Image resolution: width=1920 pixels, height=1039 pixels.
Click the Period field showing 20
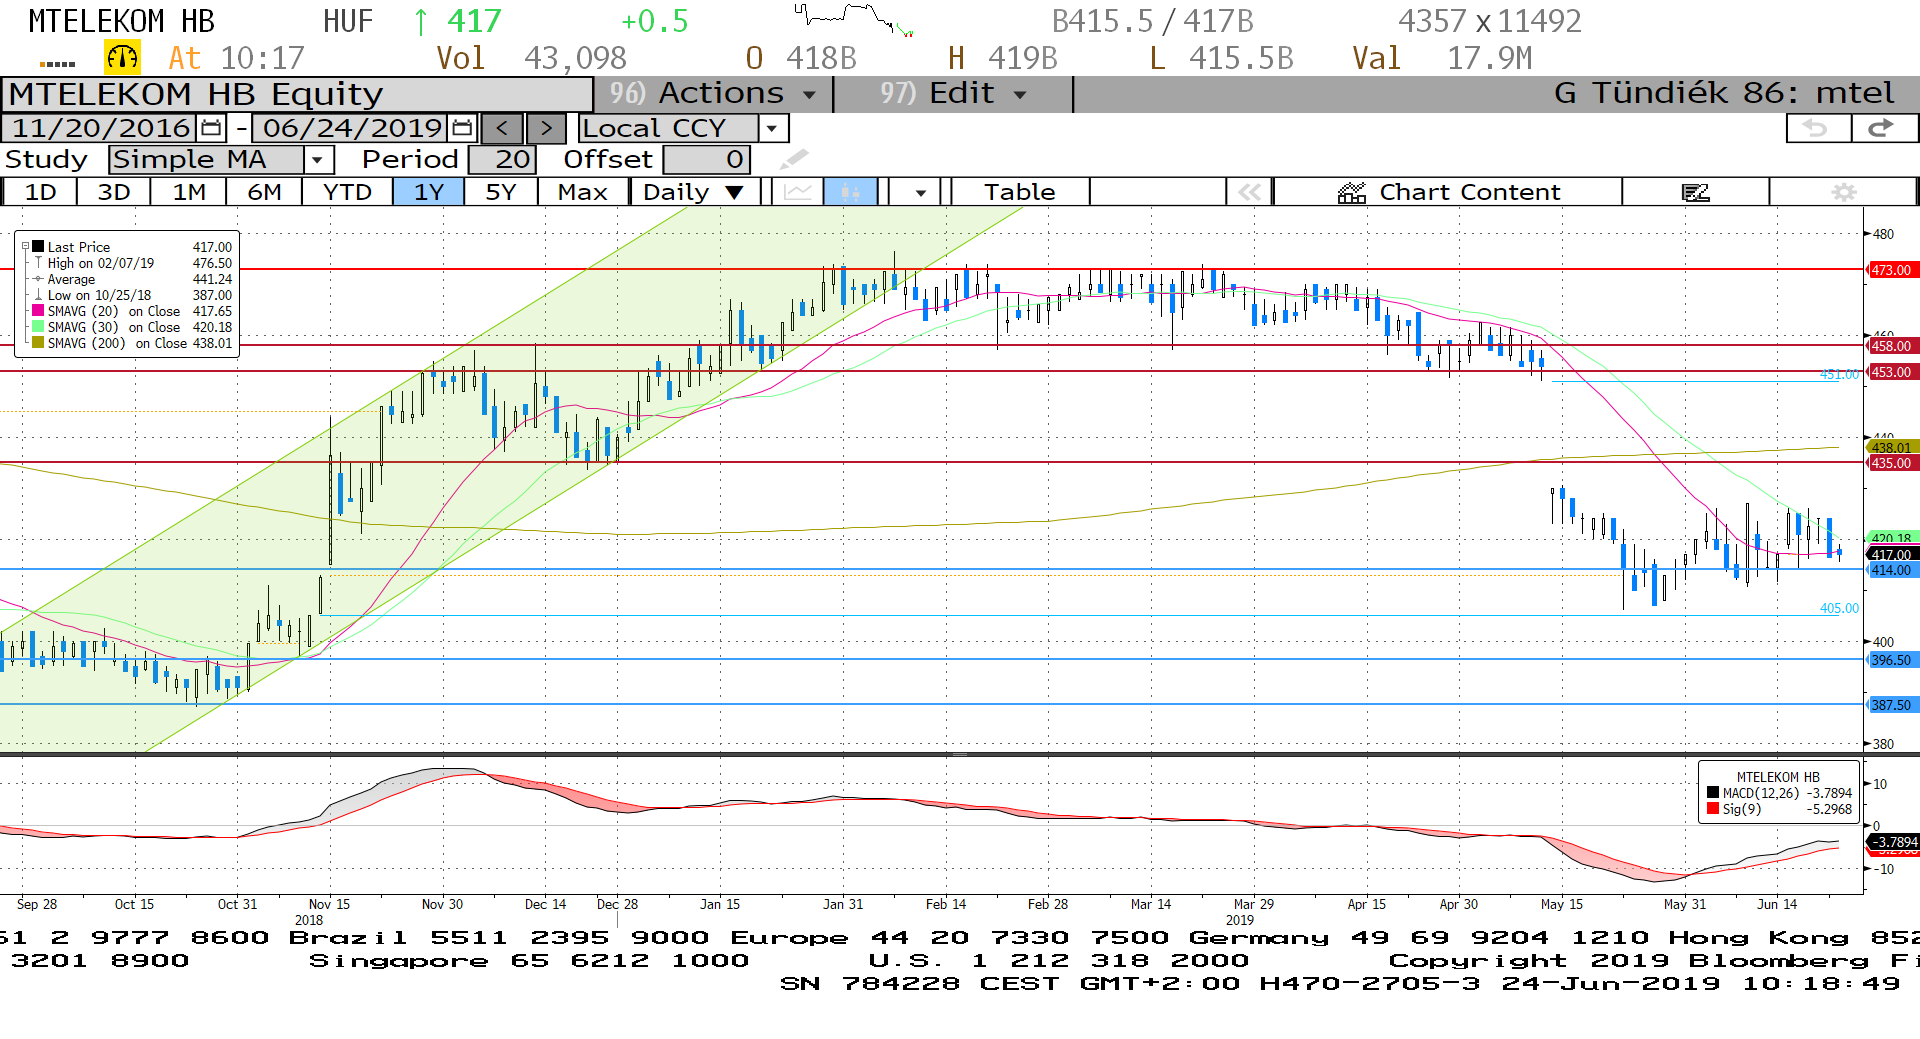pos(503,159)
